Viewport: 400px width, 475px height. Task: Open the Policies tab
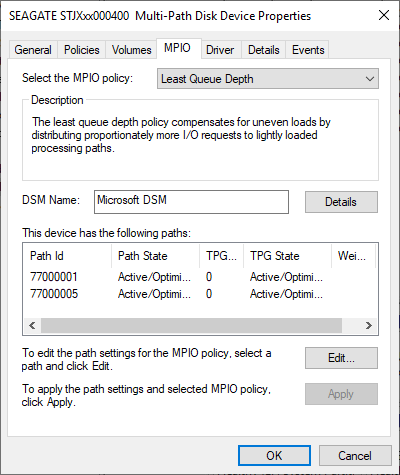click(82, 50)
